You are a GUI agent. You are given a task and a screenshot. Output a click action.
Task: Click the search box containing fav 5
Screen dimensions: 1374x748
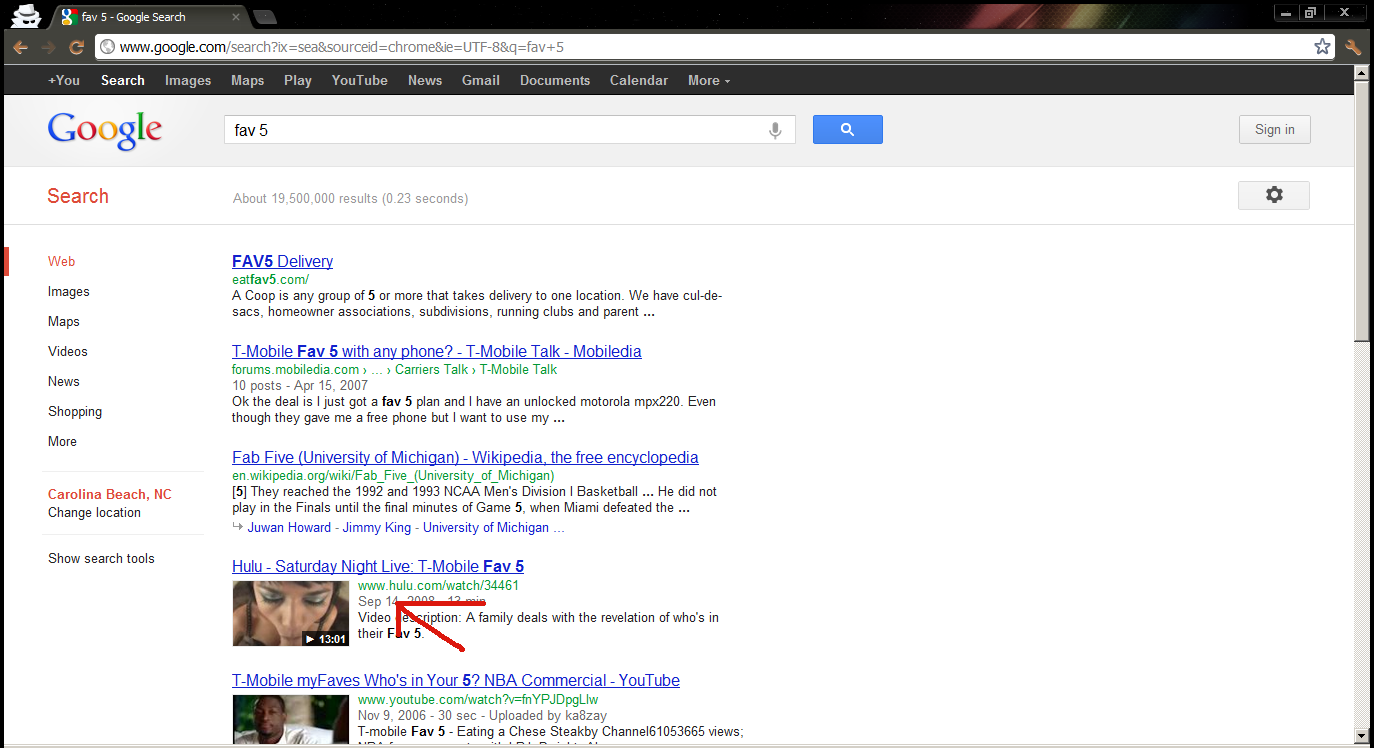pos(495,130)
